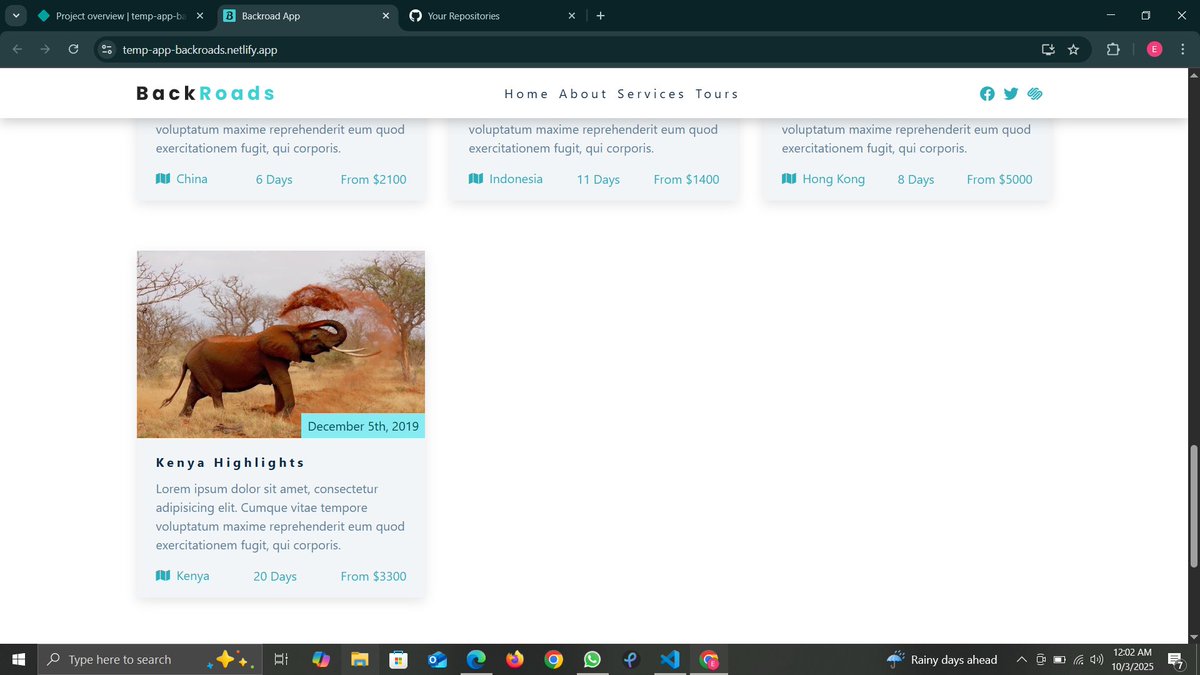1200x675 pixels.
Task: Open a new browser tab with the plus button
Action: pyautogui.click(x=600, y=16)
